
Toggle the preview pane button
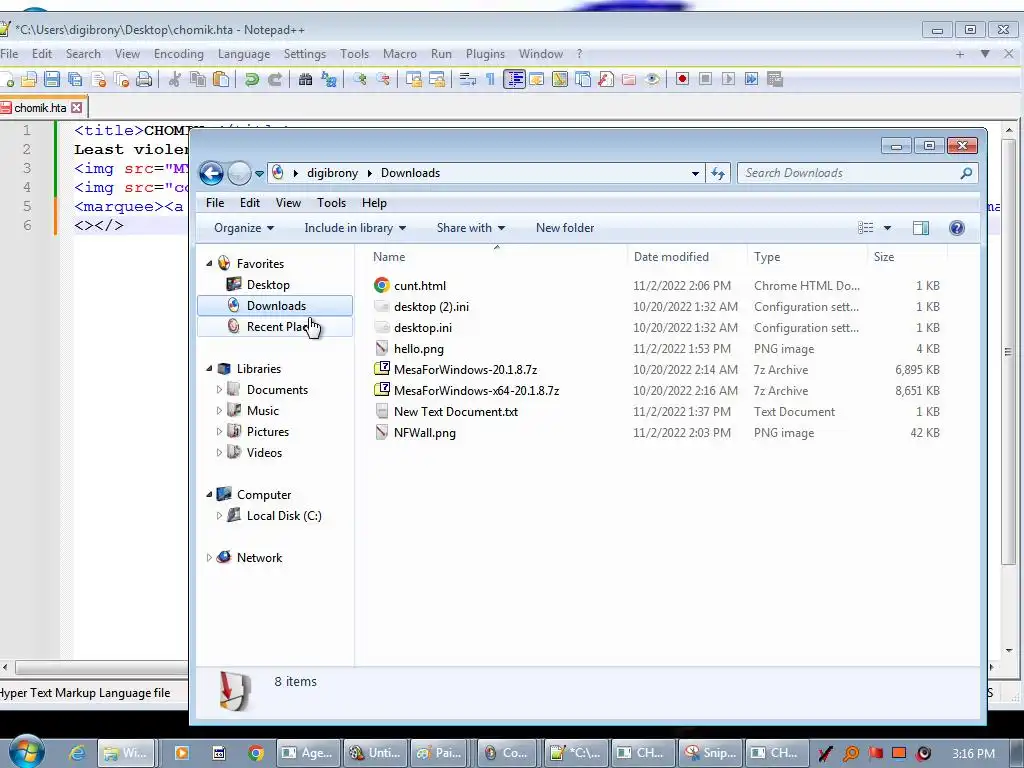point(921,228)
